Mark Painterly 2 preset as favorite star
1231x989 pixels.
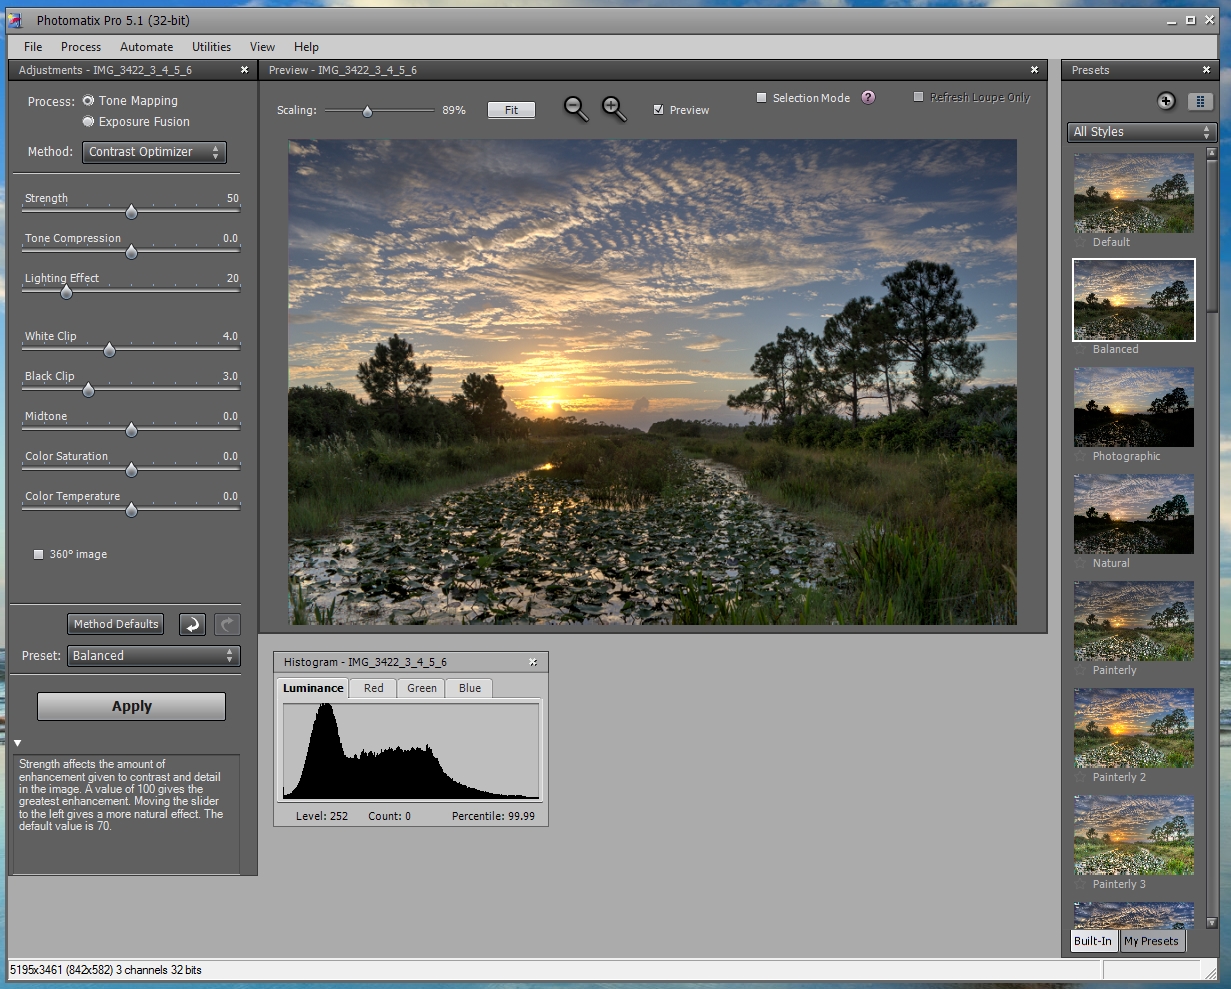(1080, 777)
